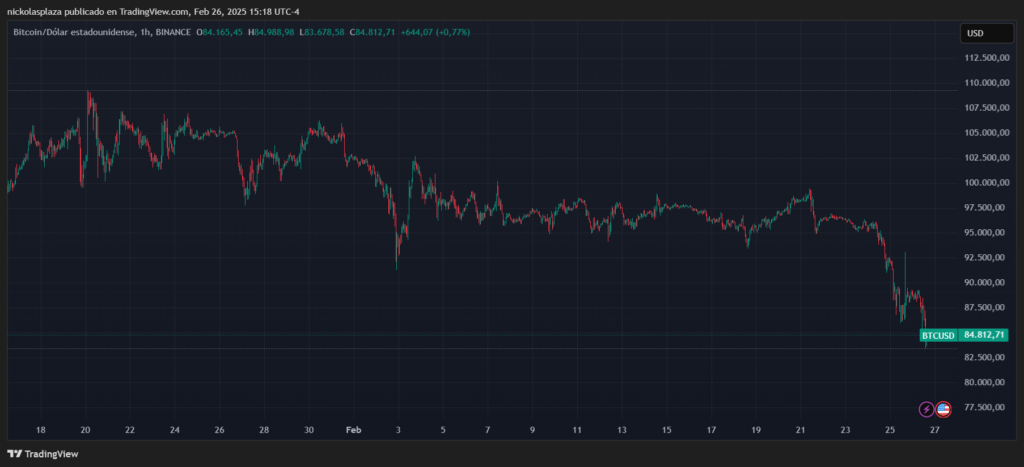Click the 84.812,71 current price label

(x=985, y=334)
